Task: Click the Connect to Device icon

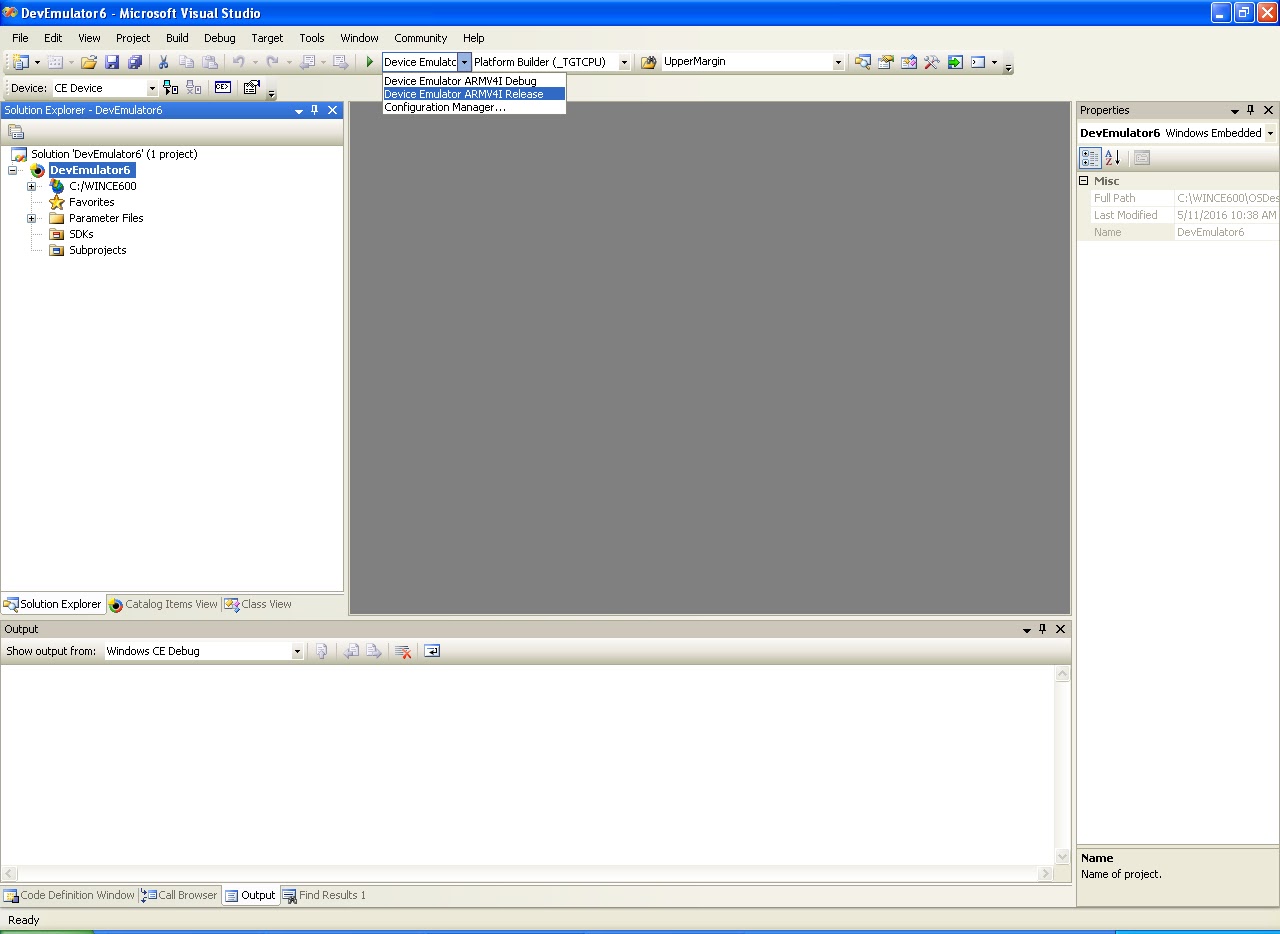Action: point(171,88)
